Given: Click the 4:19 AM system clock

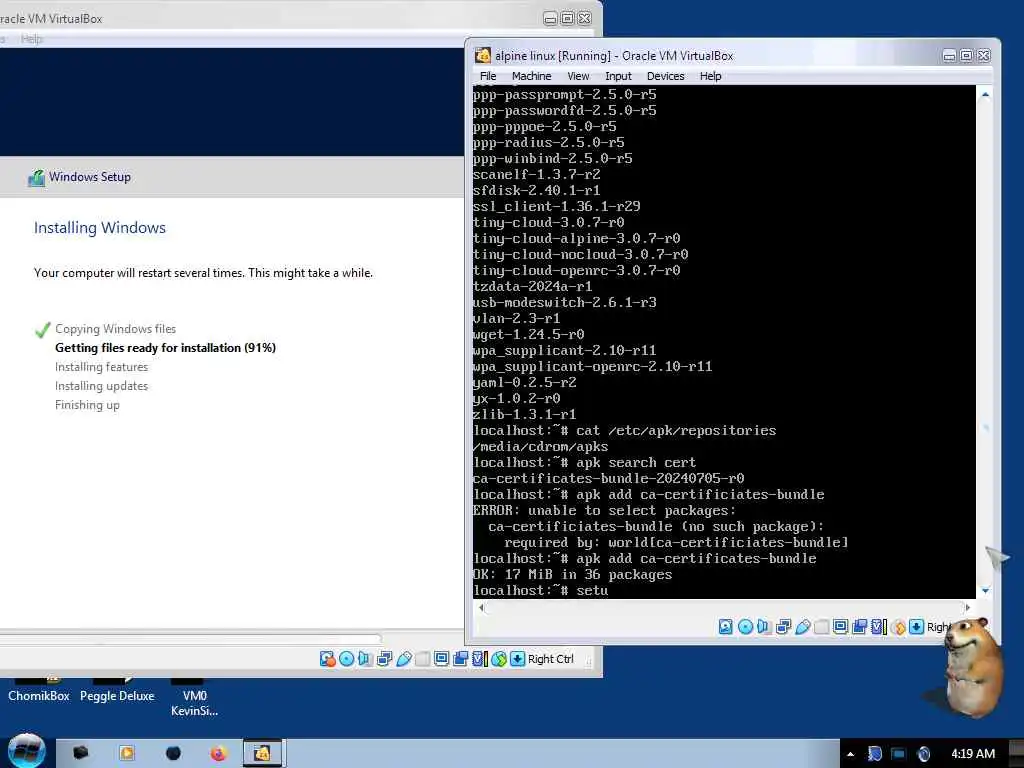Looking at the screenshot, I should (973, 754).
